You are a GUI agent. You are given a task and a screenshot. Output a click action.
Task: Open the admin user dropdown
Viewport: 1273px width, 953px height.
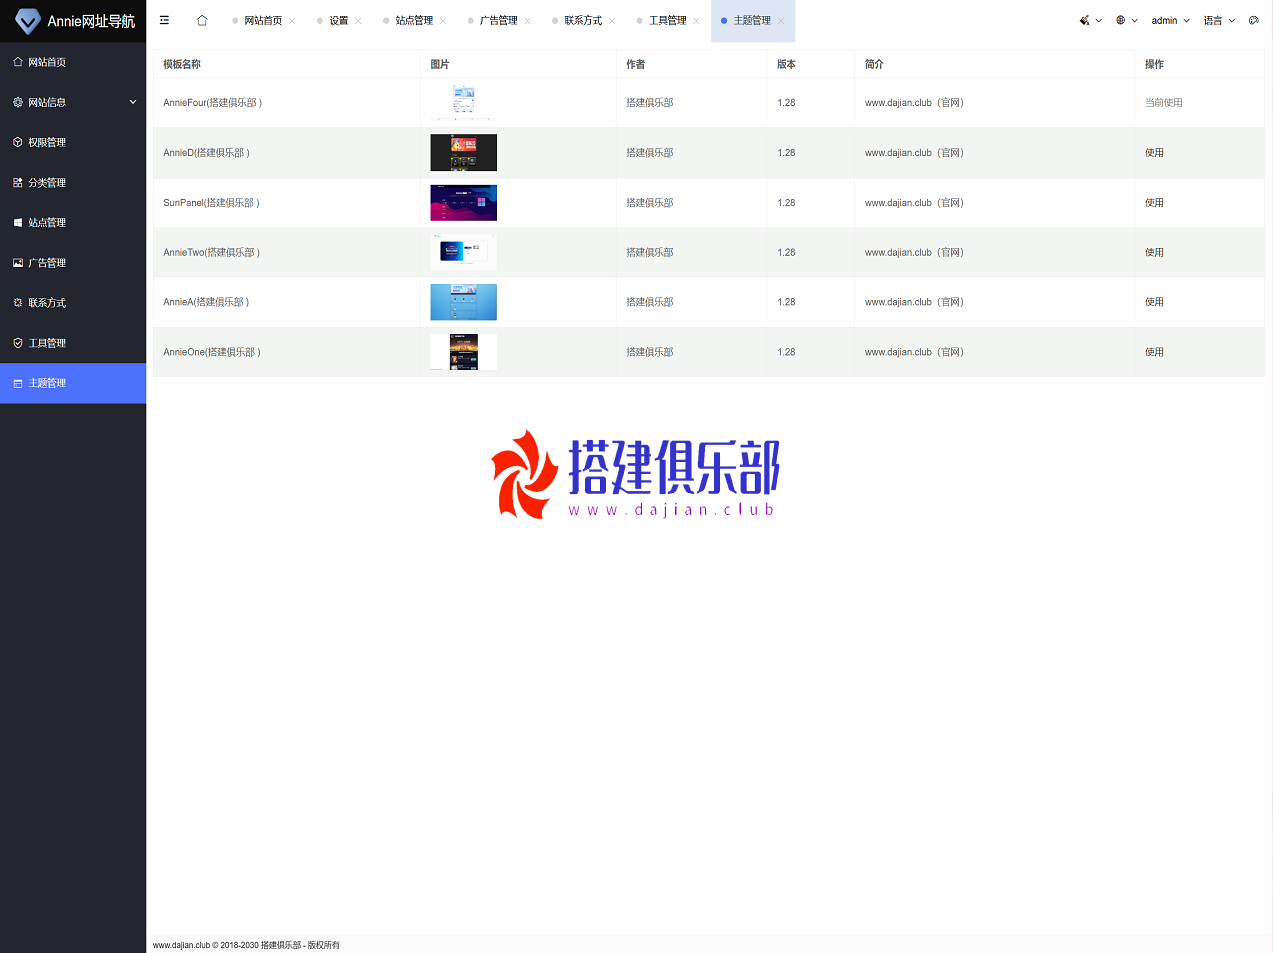(1170, 20)
